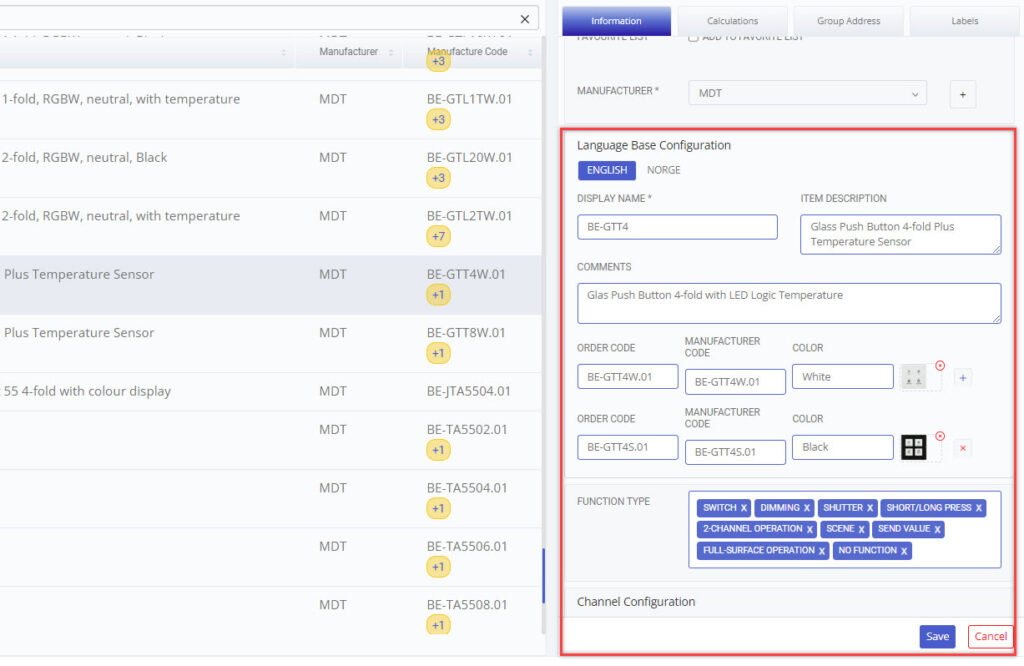This screenshot has height=666, width=1024.
Task: Edit the BE-GTT4S.01 order code field
Action: (x=628, y=447)
